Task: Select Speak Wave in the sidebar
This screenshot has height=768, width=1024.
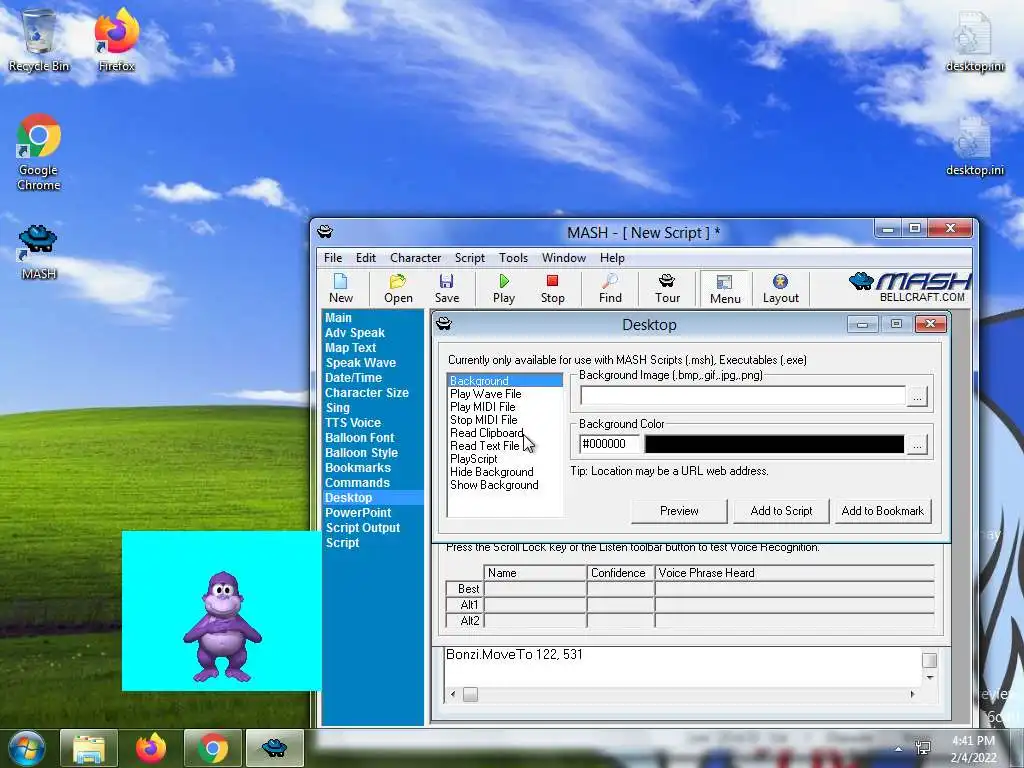Action: click(x=360, y=363)
